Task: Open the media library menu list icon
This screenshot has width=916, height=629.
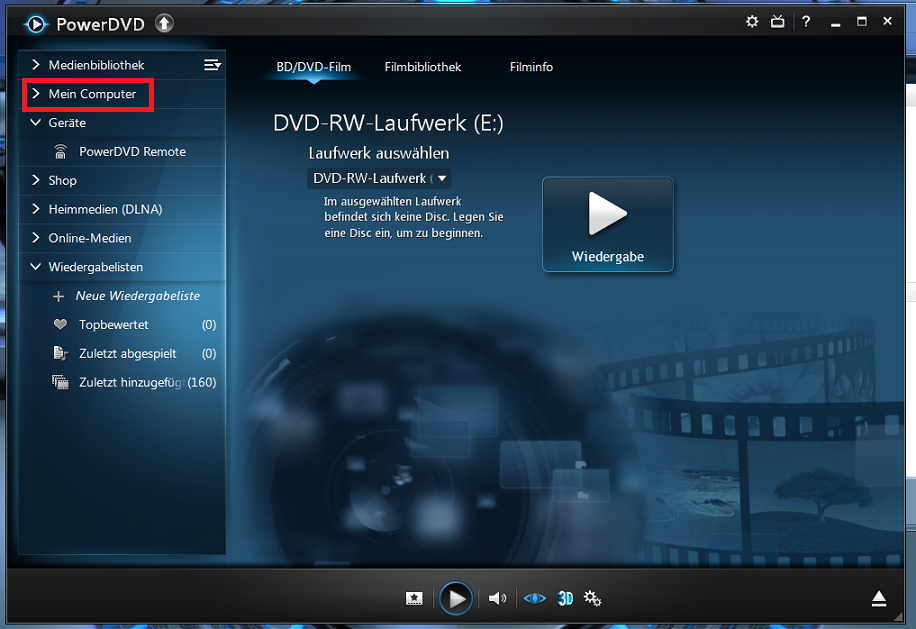Action: pos(212,65)
